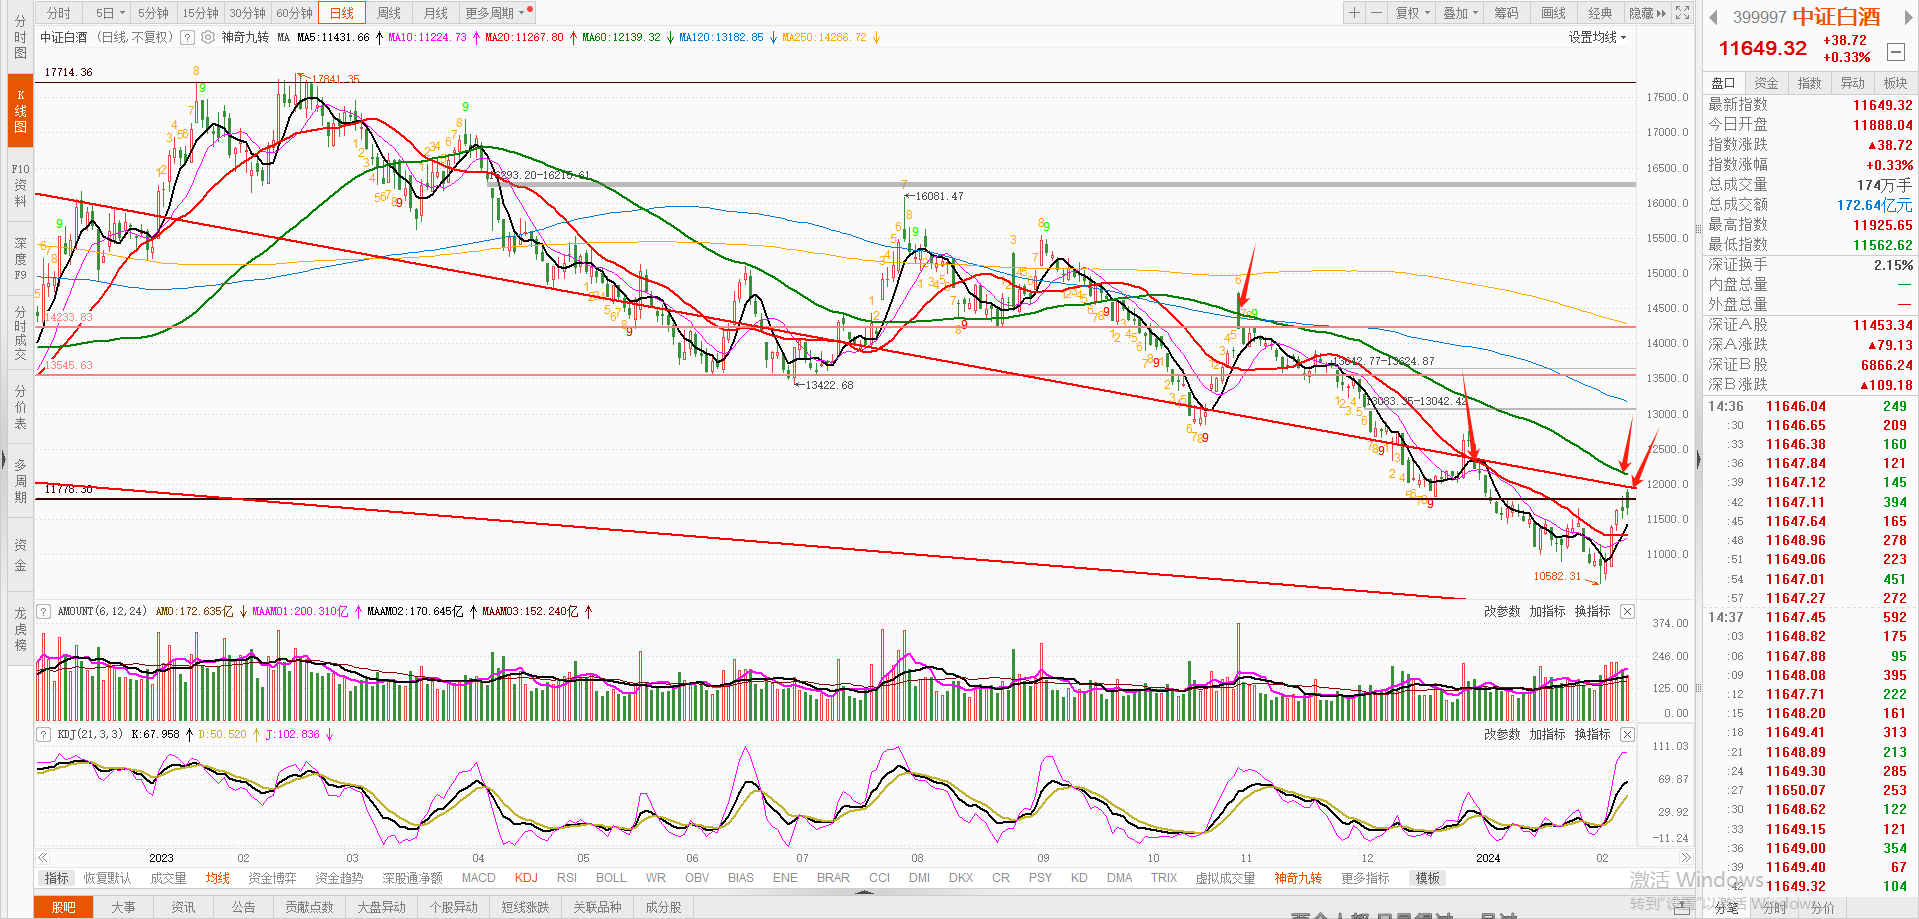Screen dimensions: 1919x919
Task: Switch to the 周线 period tab
Action: (x=389, y=13)
